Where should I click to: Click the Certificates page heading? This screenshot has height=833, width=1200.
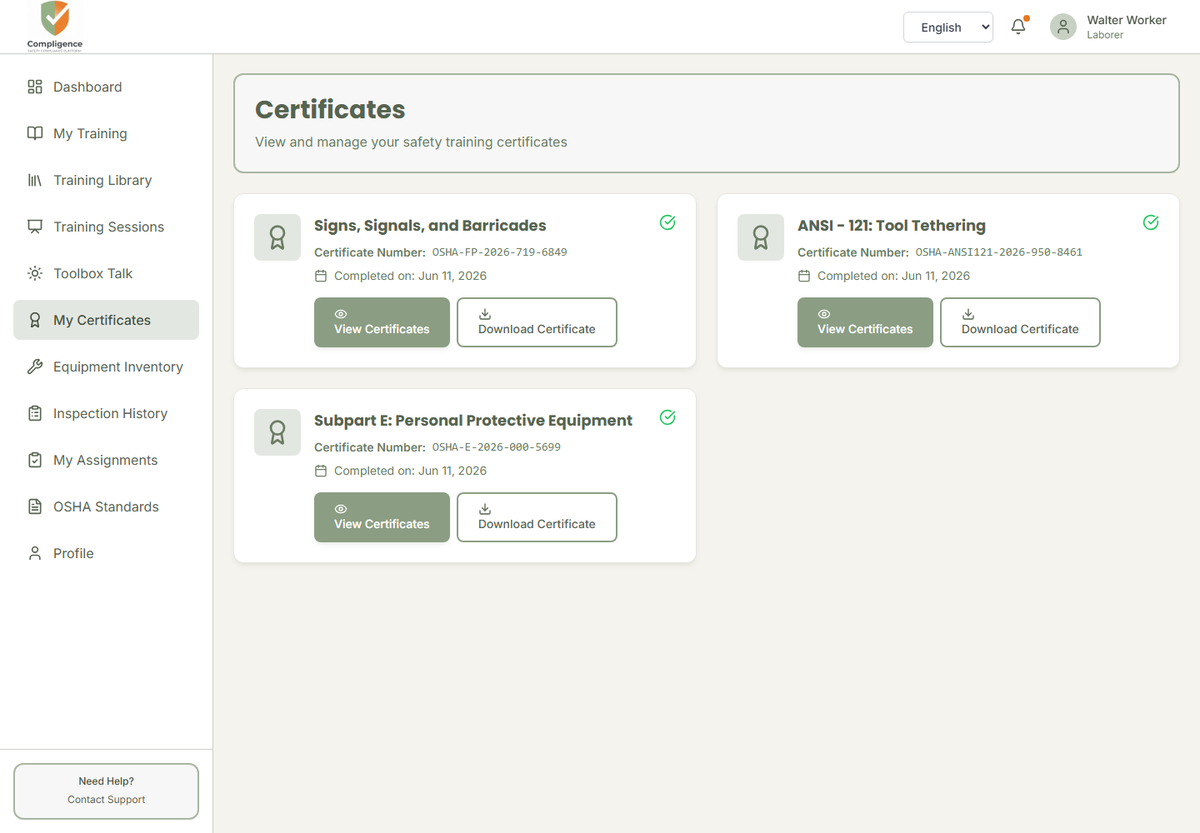click(x=330, y=110)
